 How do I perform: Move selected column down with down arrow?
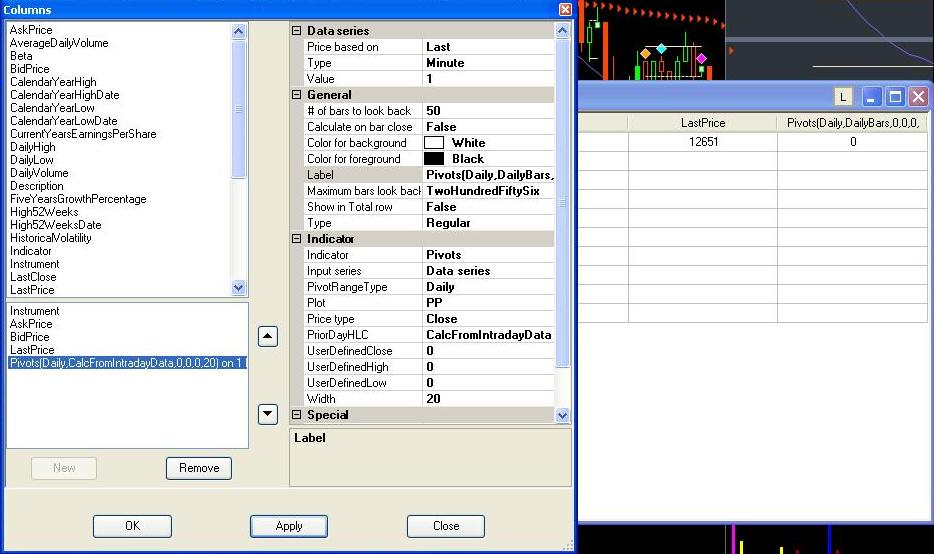point(268,414)
